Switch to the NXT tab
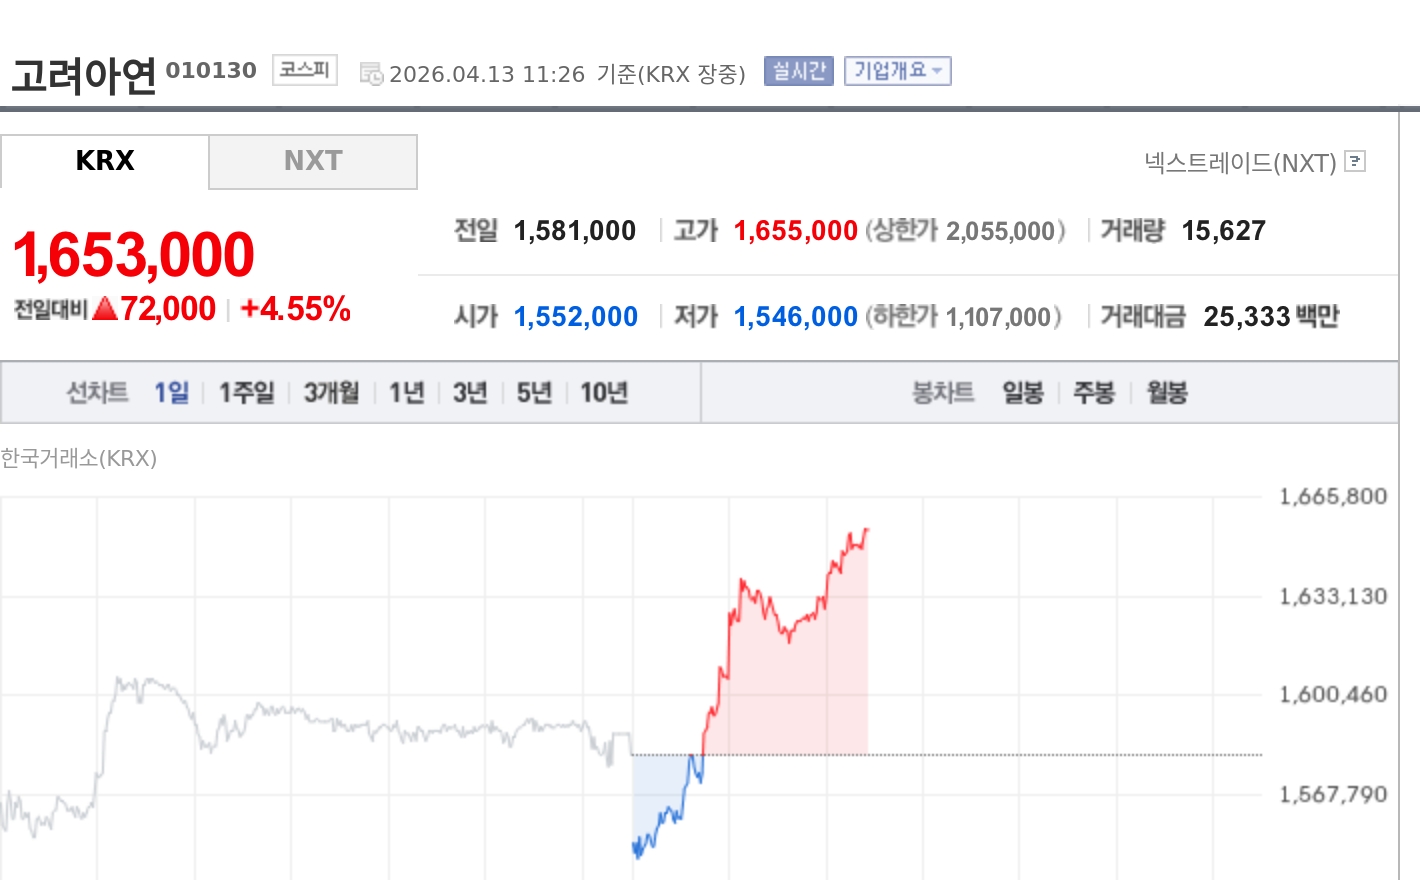Screen dimensions: 1420x880 (x=312, y=161)
